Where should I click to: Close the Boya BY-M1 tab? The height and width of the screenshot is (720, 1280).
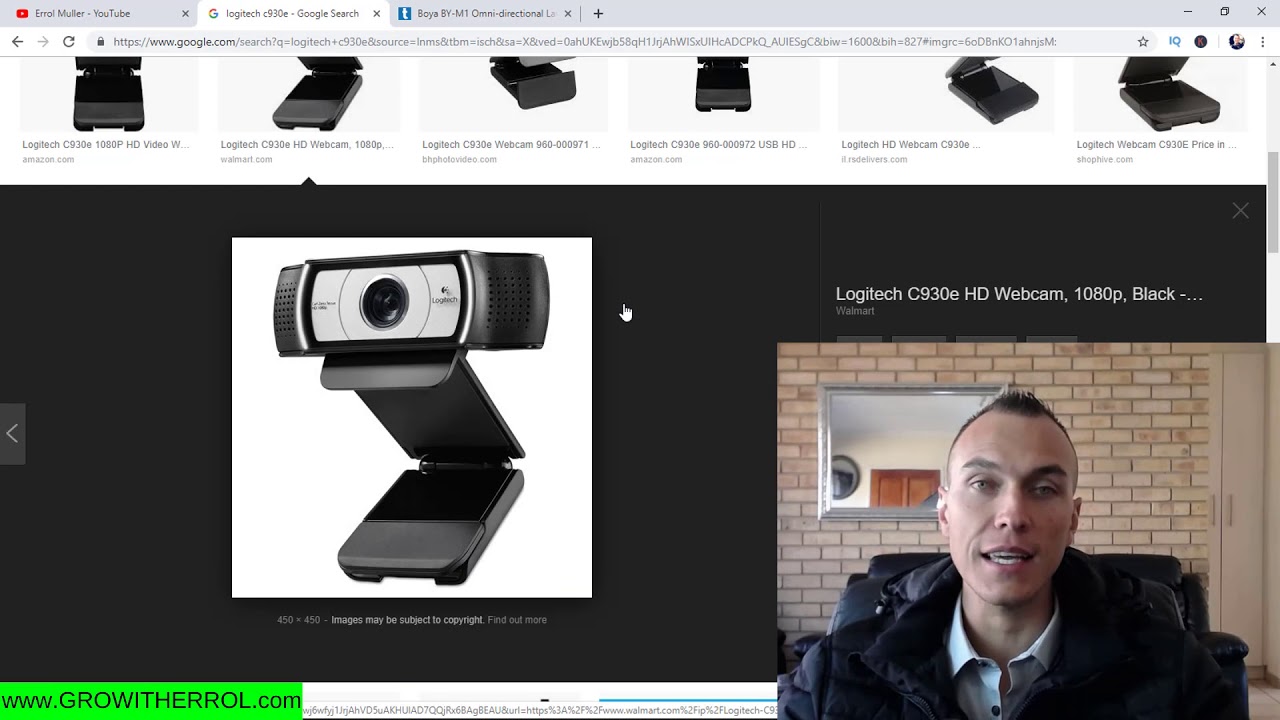568,14
